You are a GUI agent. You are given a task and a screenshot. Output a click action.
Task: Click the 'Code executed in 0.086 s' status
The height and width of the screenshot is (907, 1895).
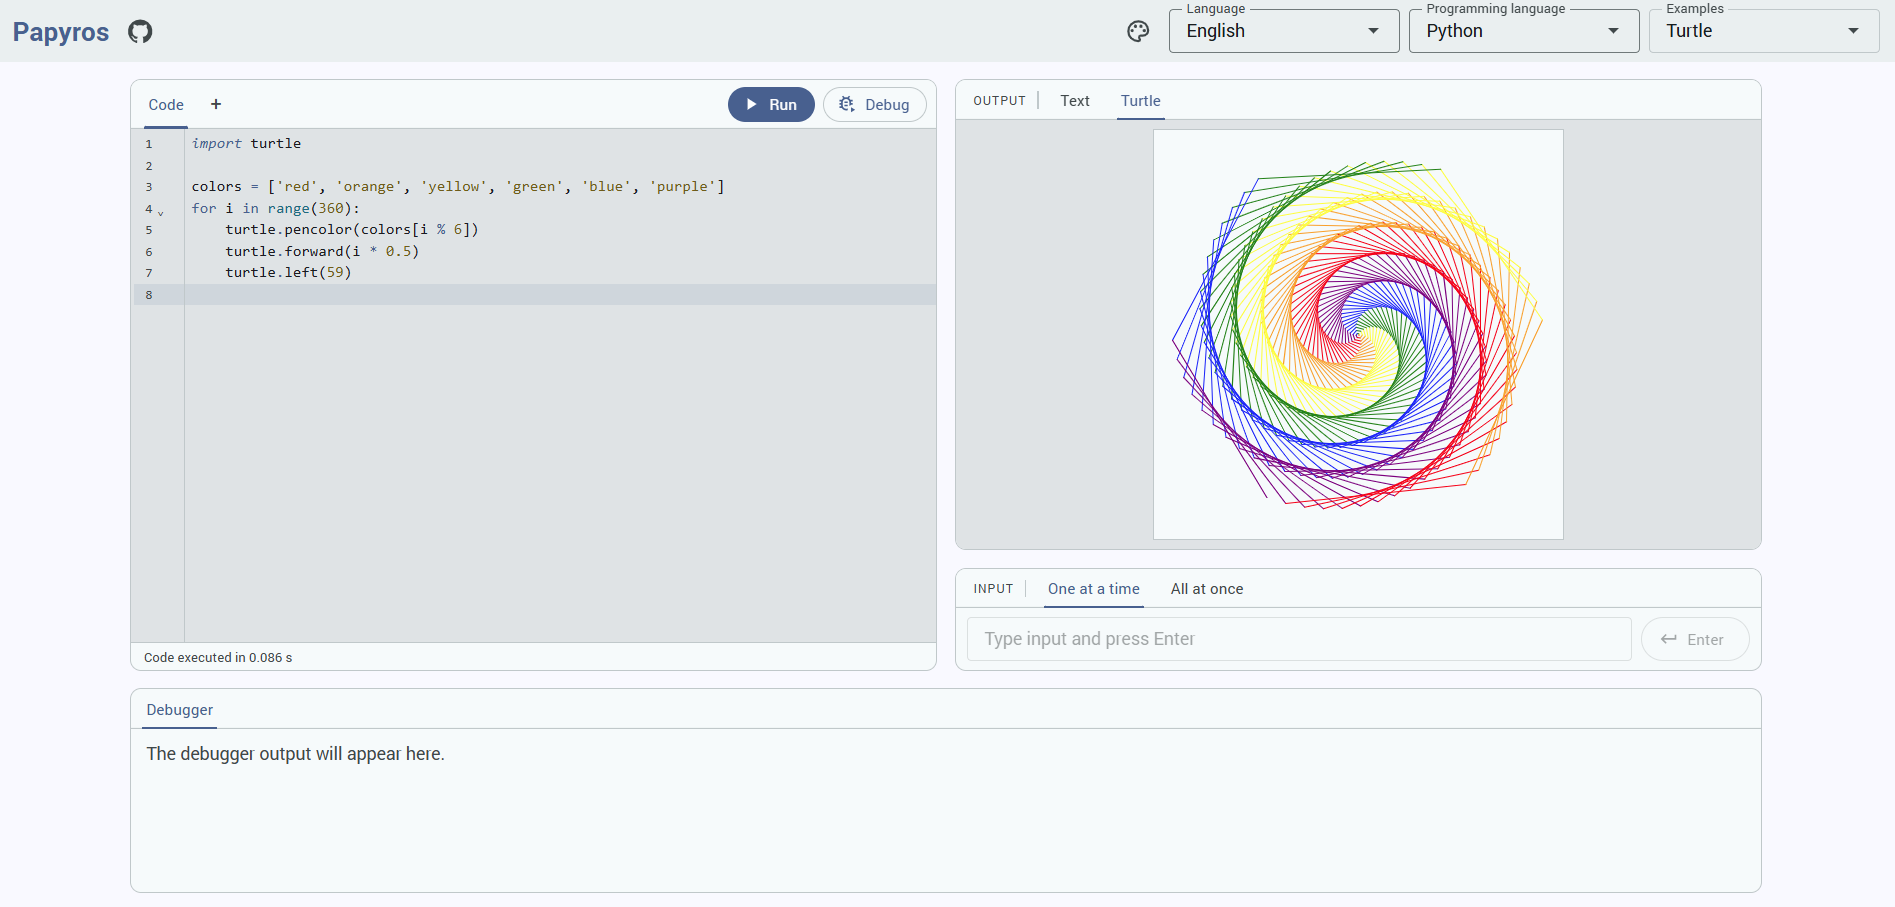pos(218,658)
